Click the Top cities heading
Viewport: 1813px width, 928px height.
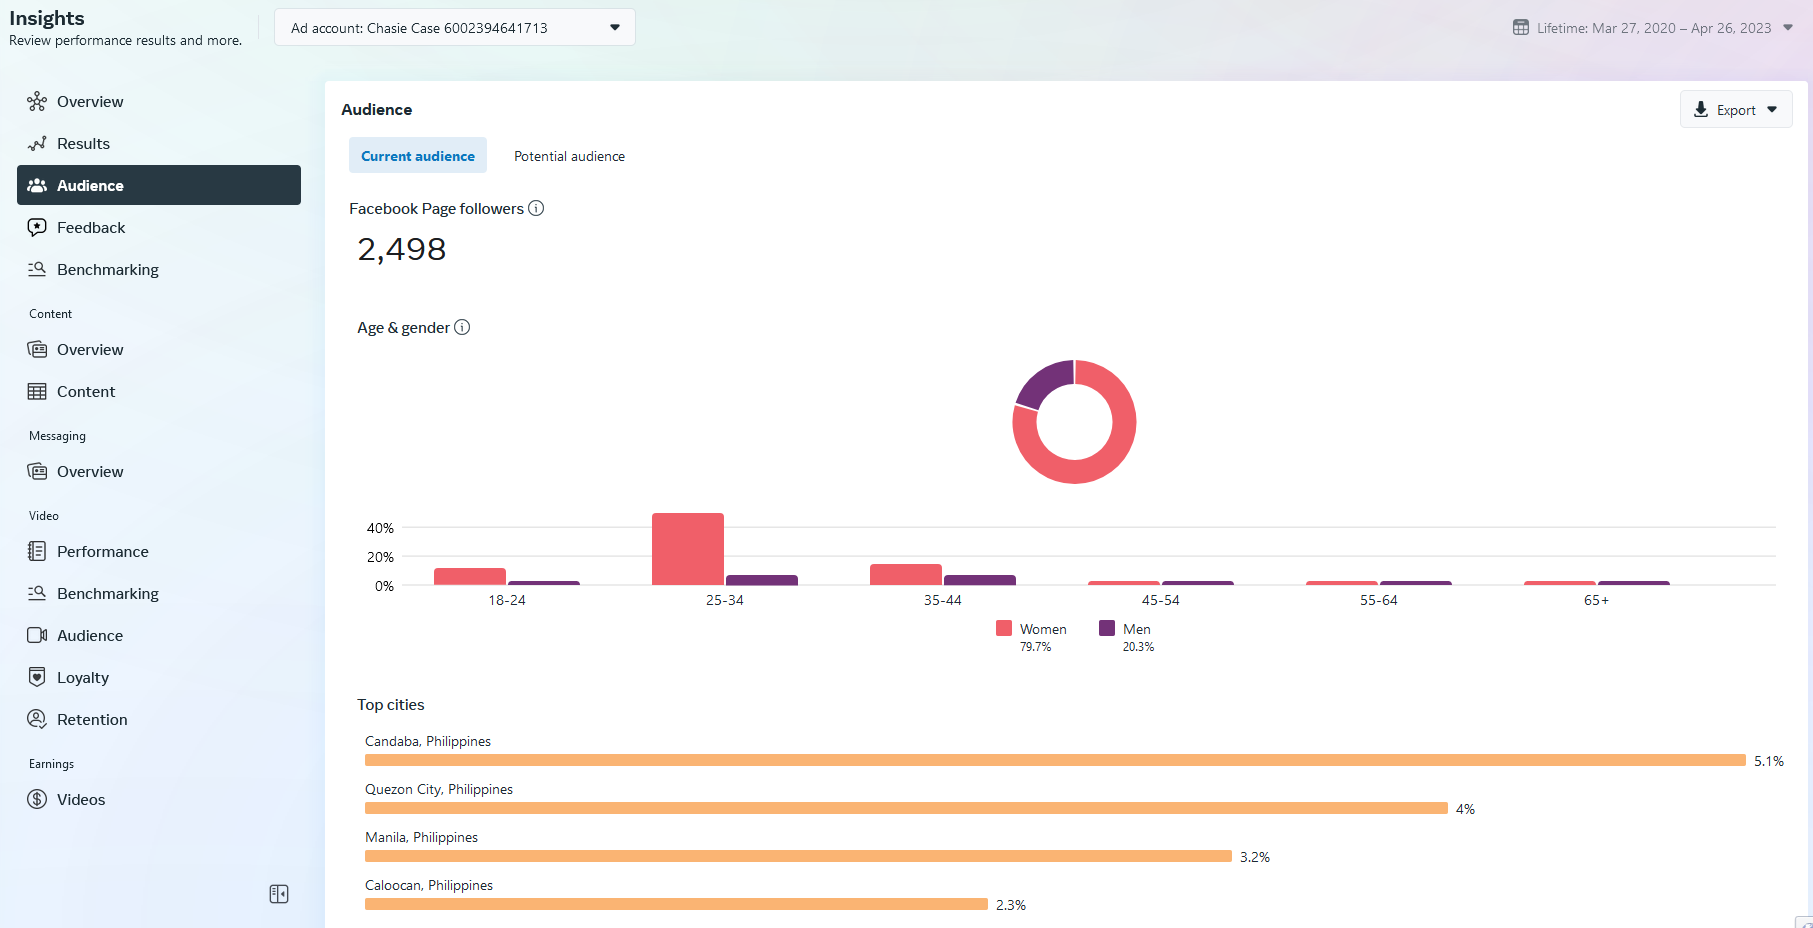pos(391,704)
